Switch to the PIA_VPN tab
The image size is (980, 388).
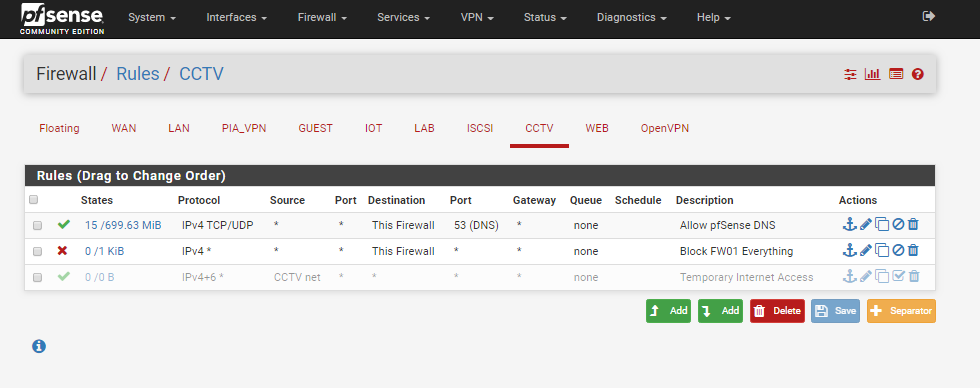click(244, 128)
